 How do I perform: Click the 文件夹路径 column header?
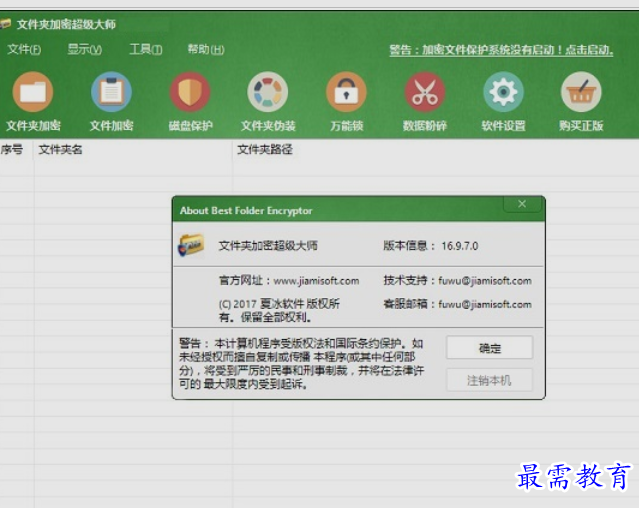click(265, 150)
